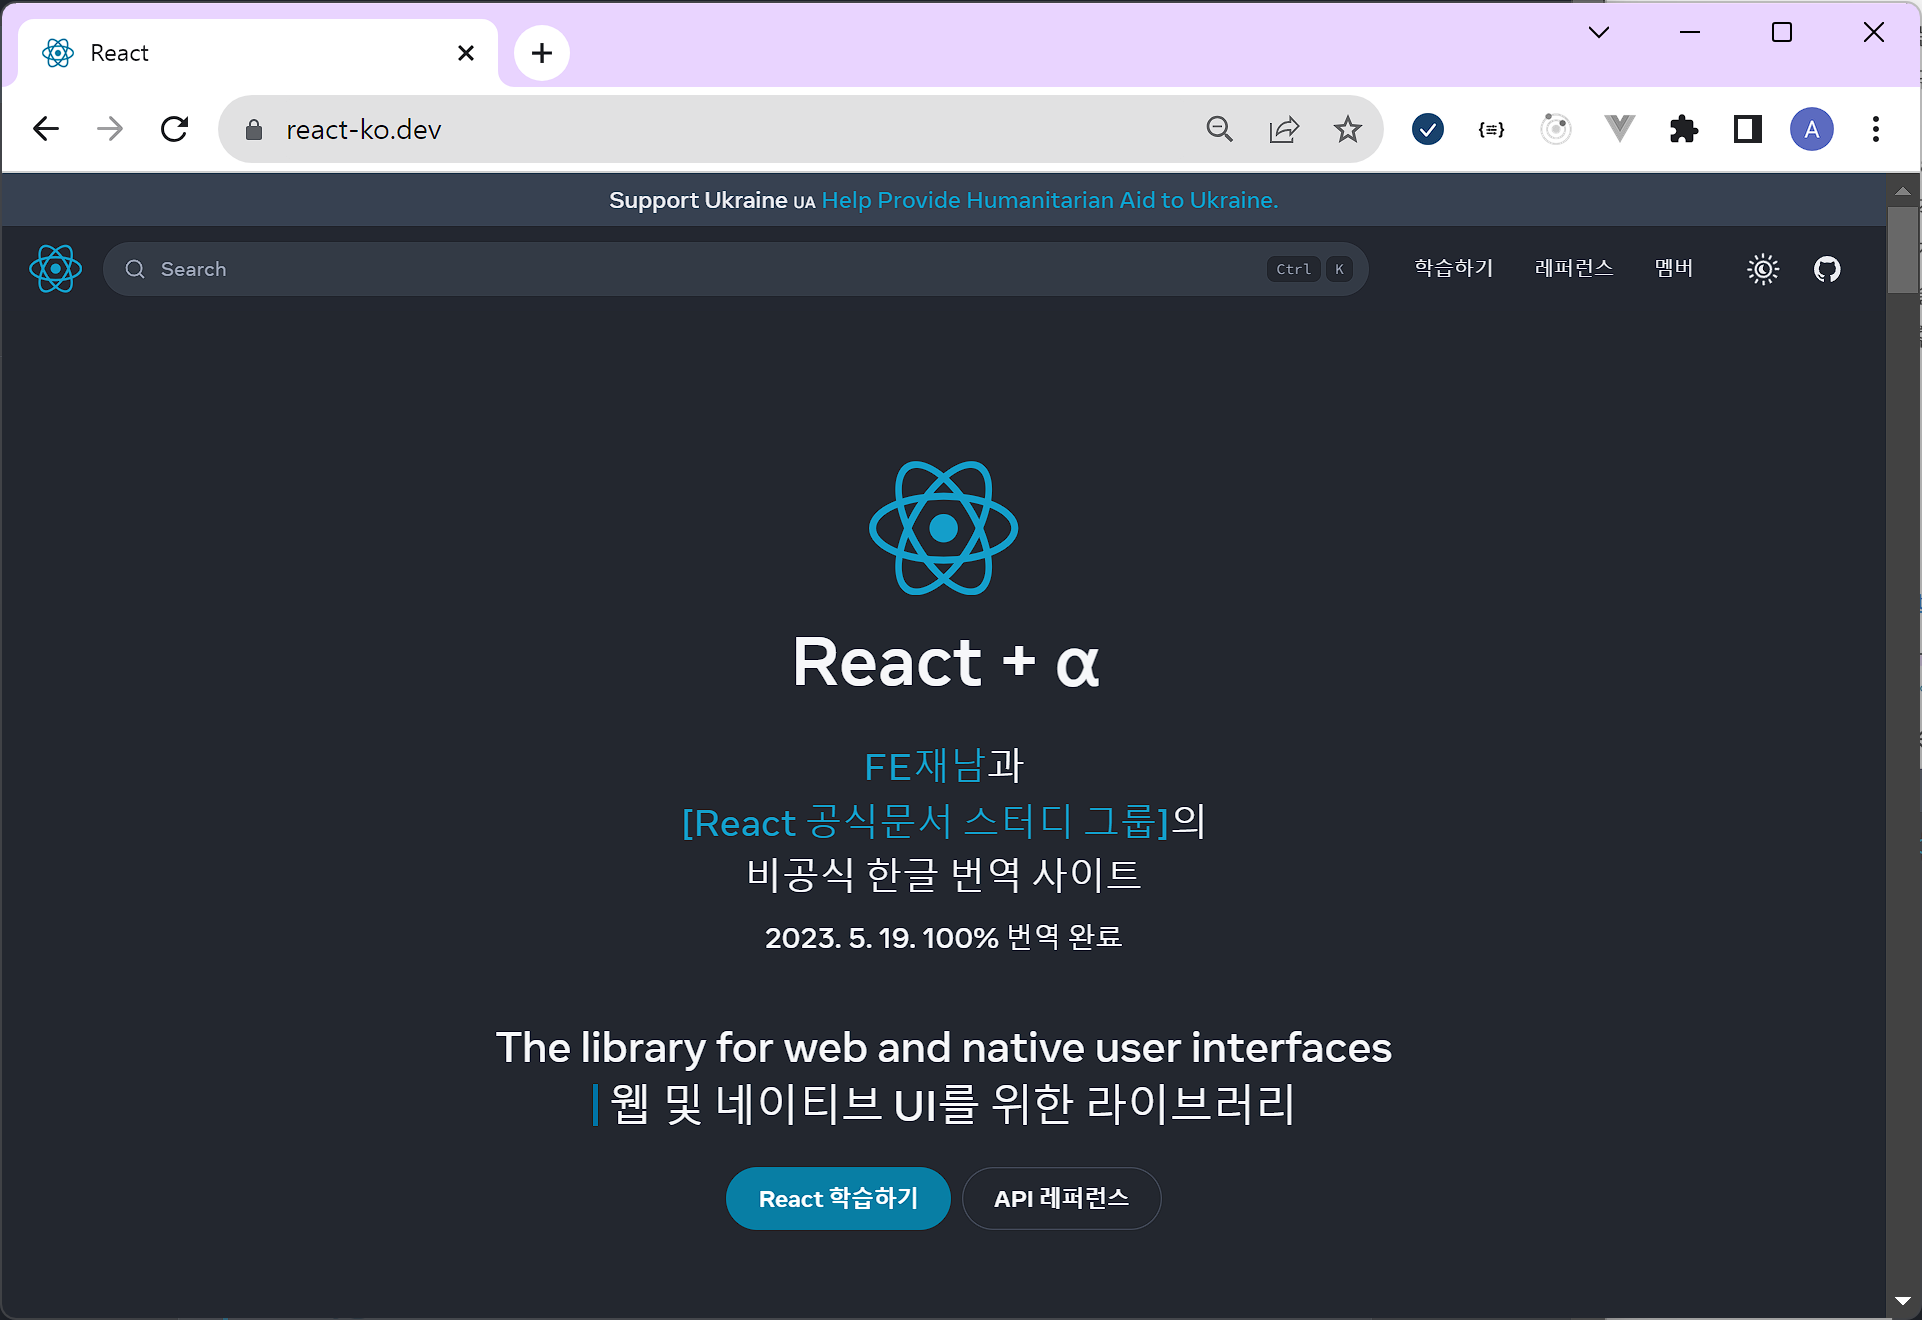Open 학습하기 nav menu item
The image size is (1922, 1320).
point(1453,268)
